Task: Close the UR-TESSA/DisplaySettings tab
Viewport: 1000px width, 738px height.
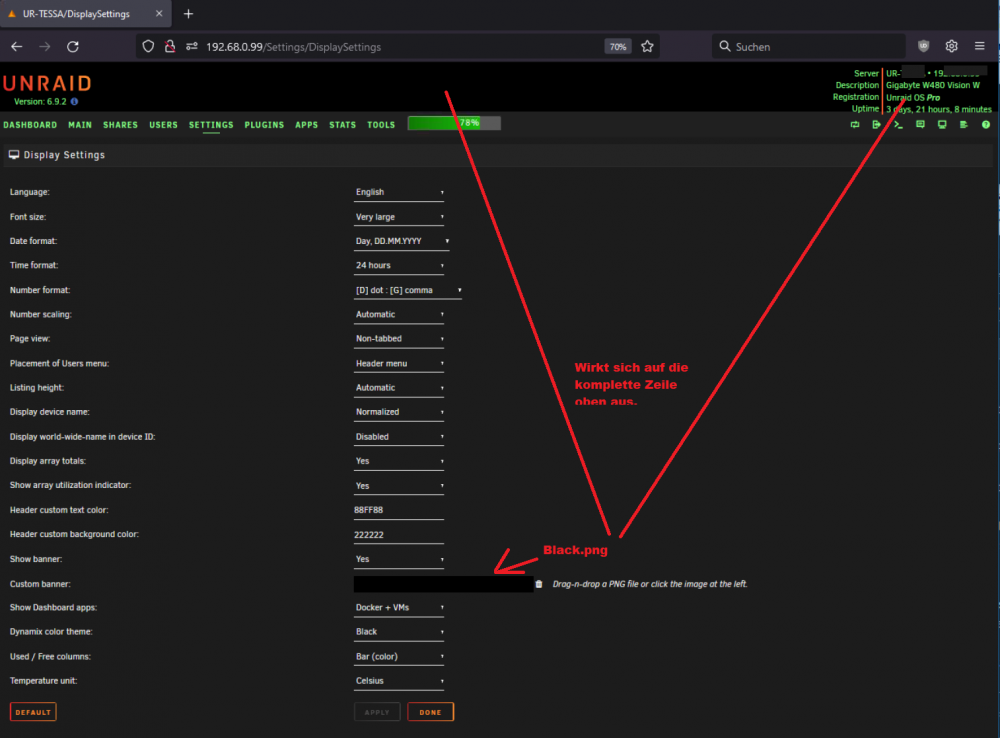Action: click(159, 13)
